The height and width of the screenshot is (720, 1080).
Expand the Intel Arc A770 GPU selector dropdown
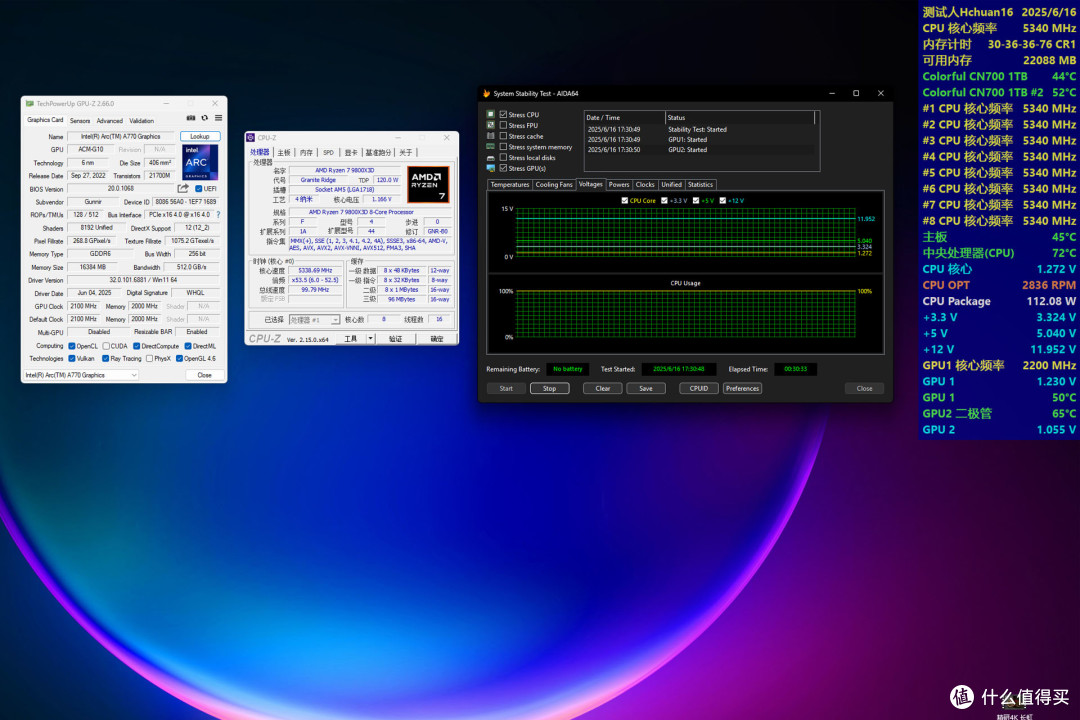[x=81, y=375]
